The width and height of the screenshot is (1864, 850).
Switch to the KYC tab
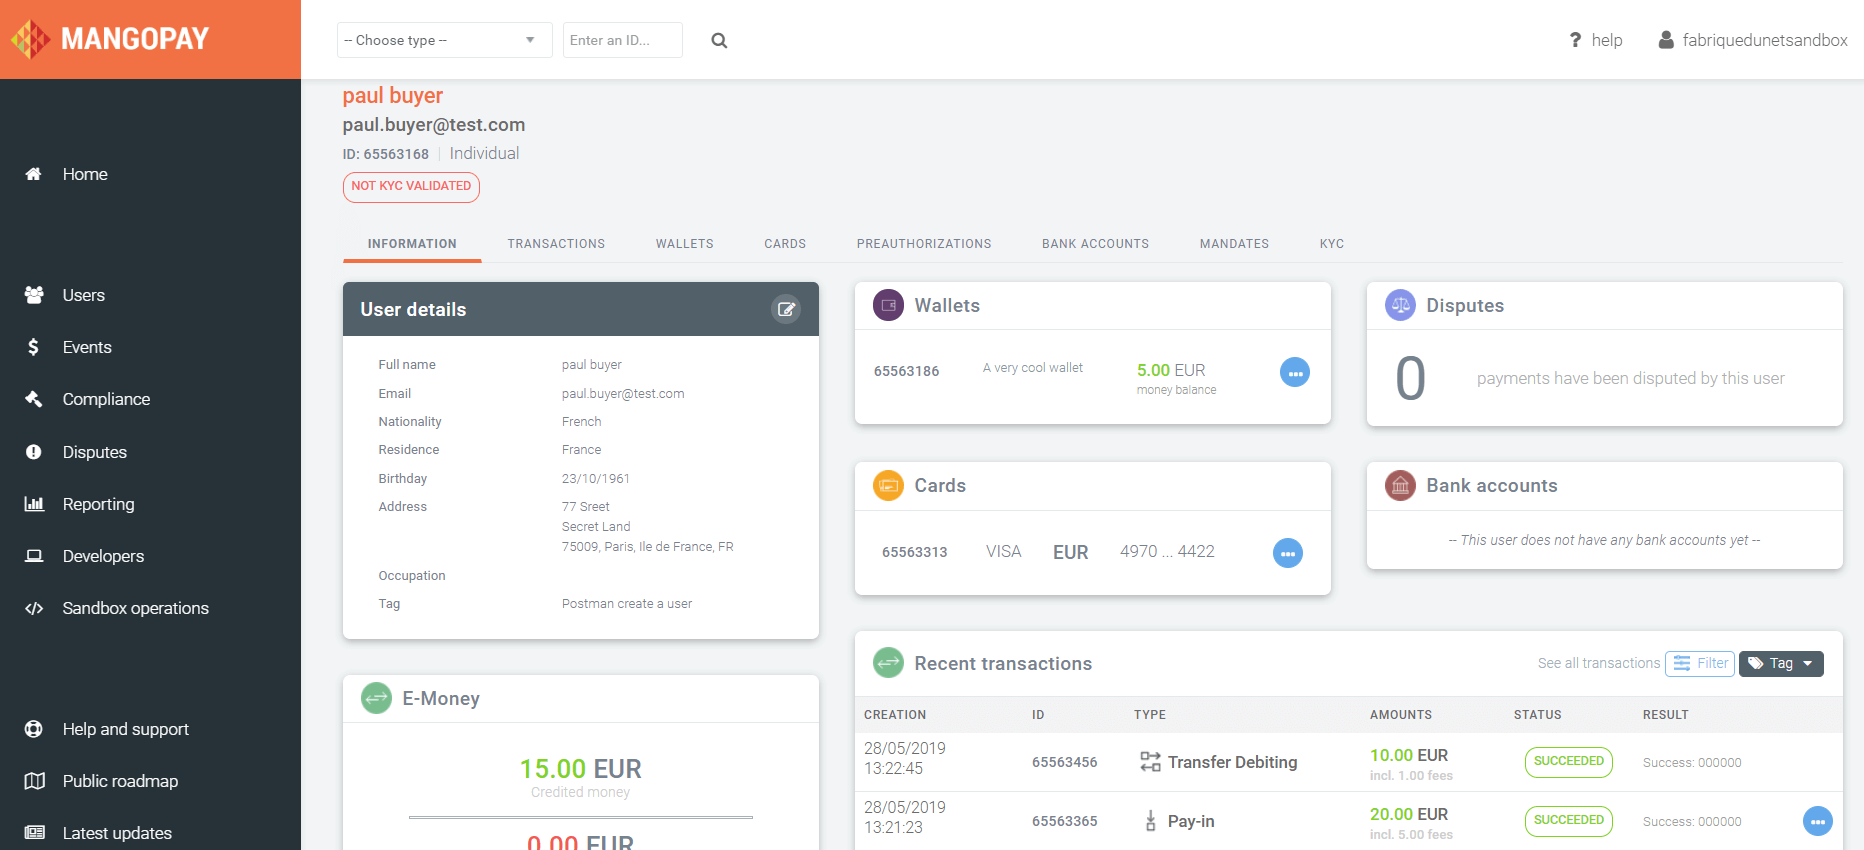[1331, 244]
